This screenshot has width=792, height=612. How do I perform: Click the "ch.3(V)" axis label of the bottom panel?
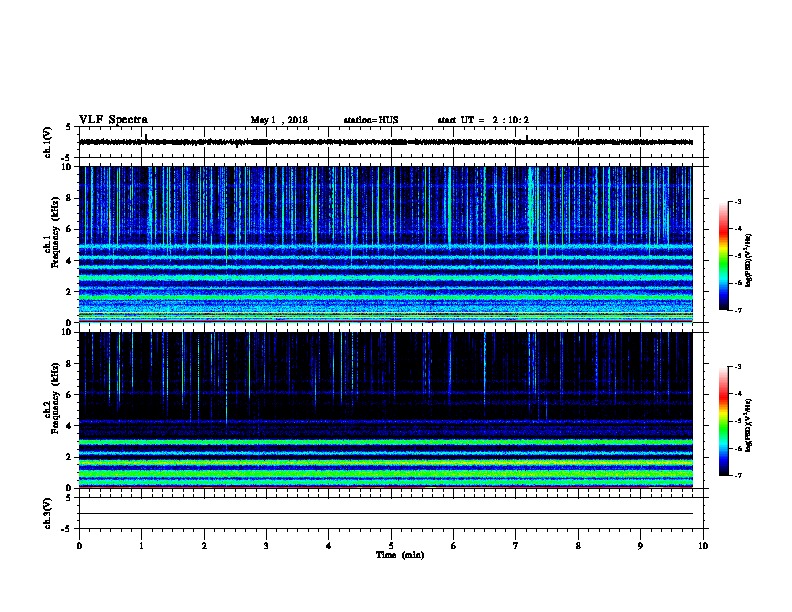coord(47,513)
